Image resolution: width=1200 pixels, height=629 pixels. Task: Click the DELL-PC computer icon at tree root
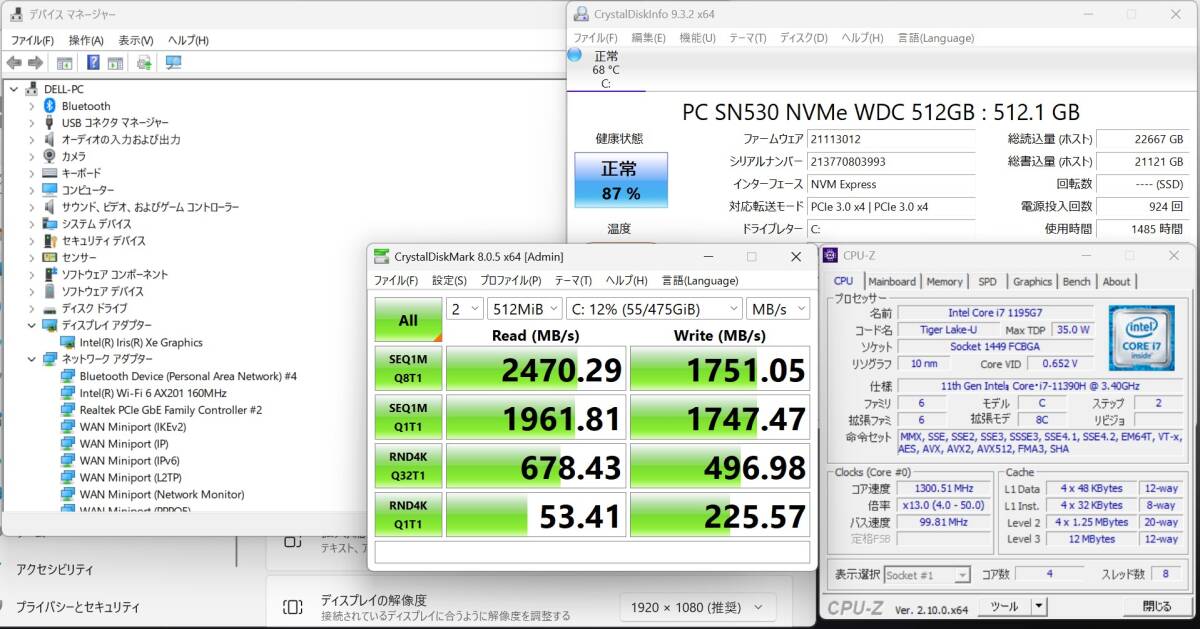point(32,89)
